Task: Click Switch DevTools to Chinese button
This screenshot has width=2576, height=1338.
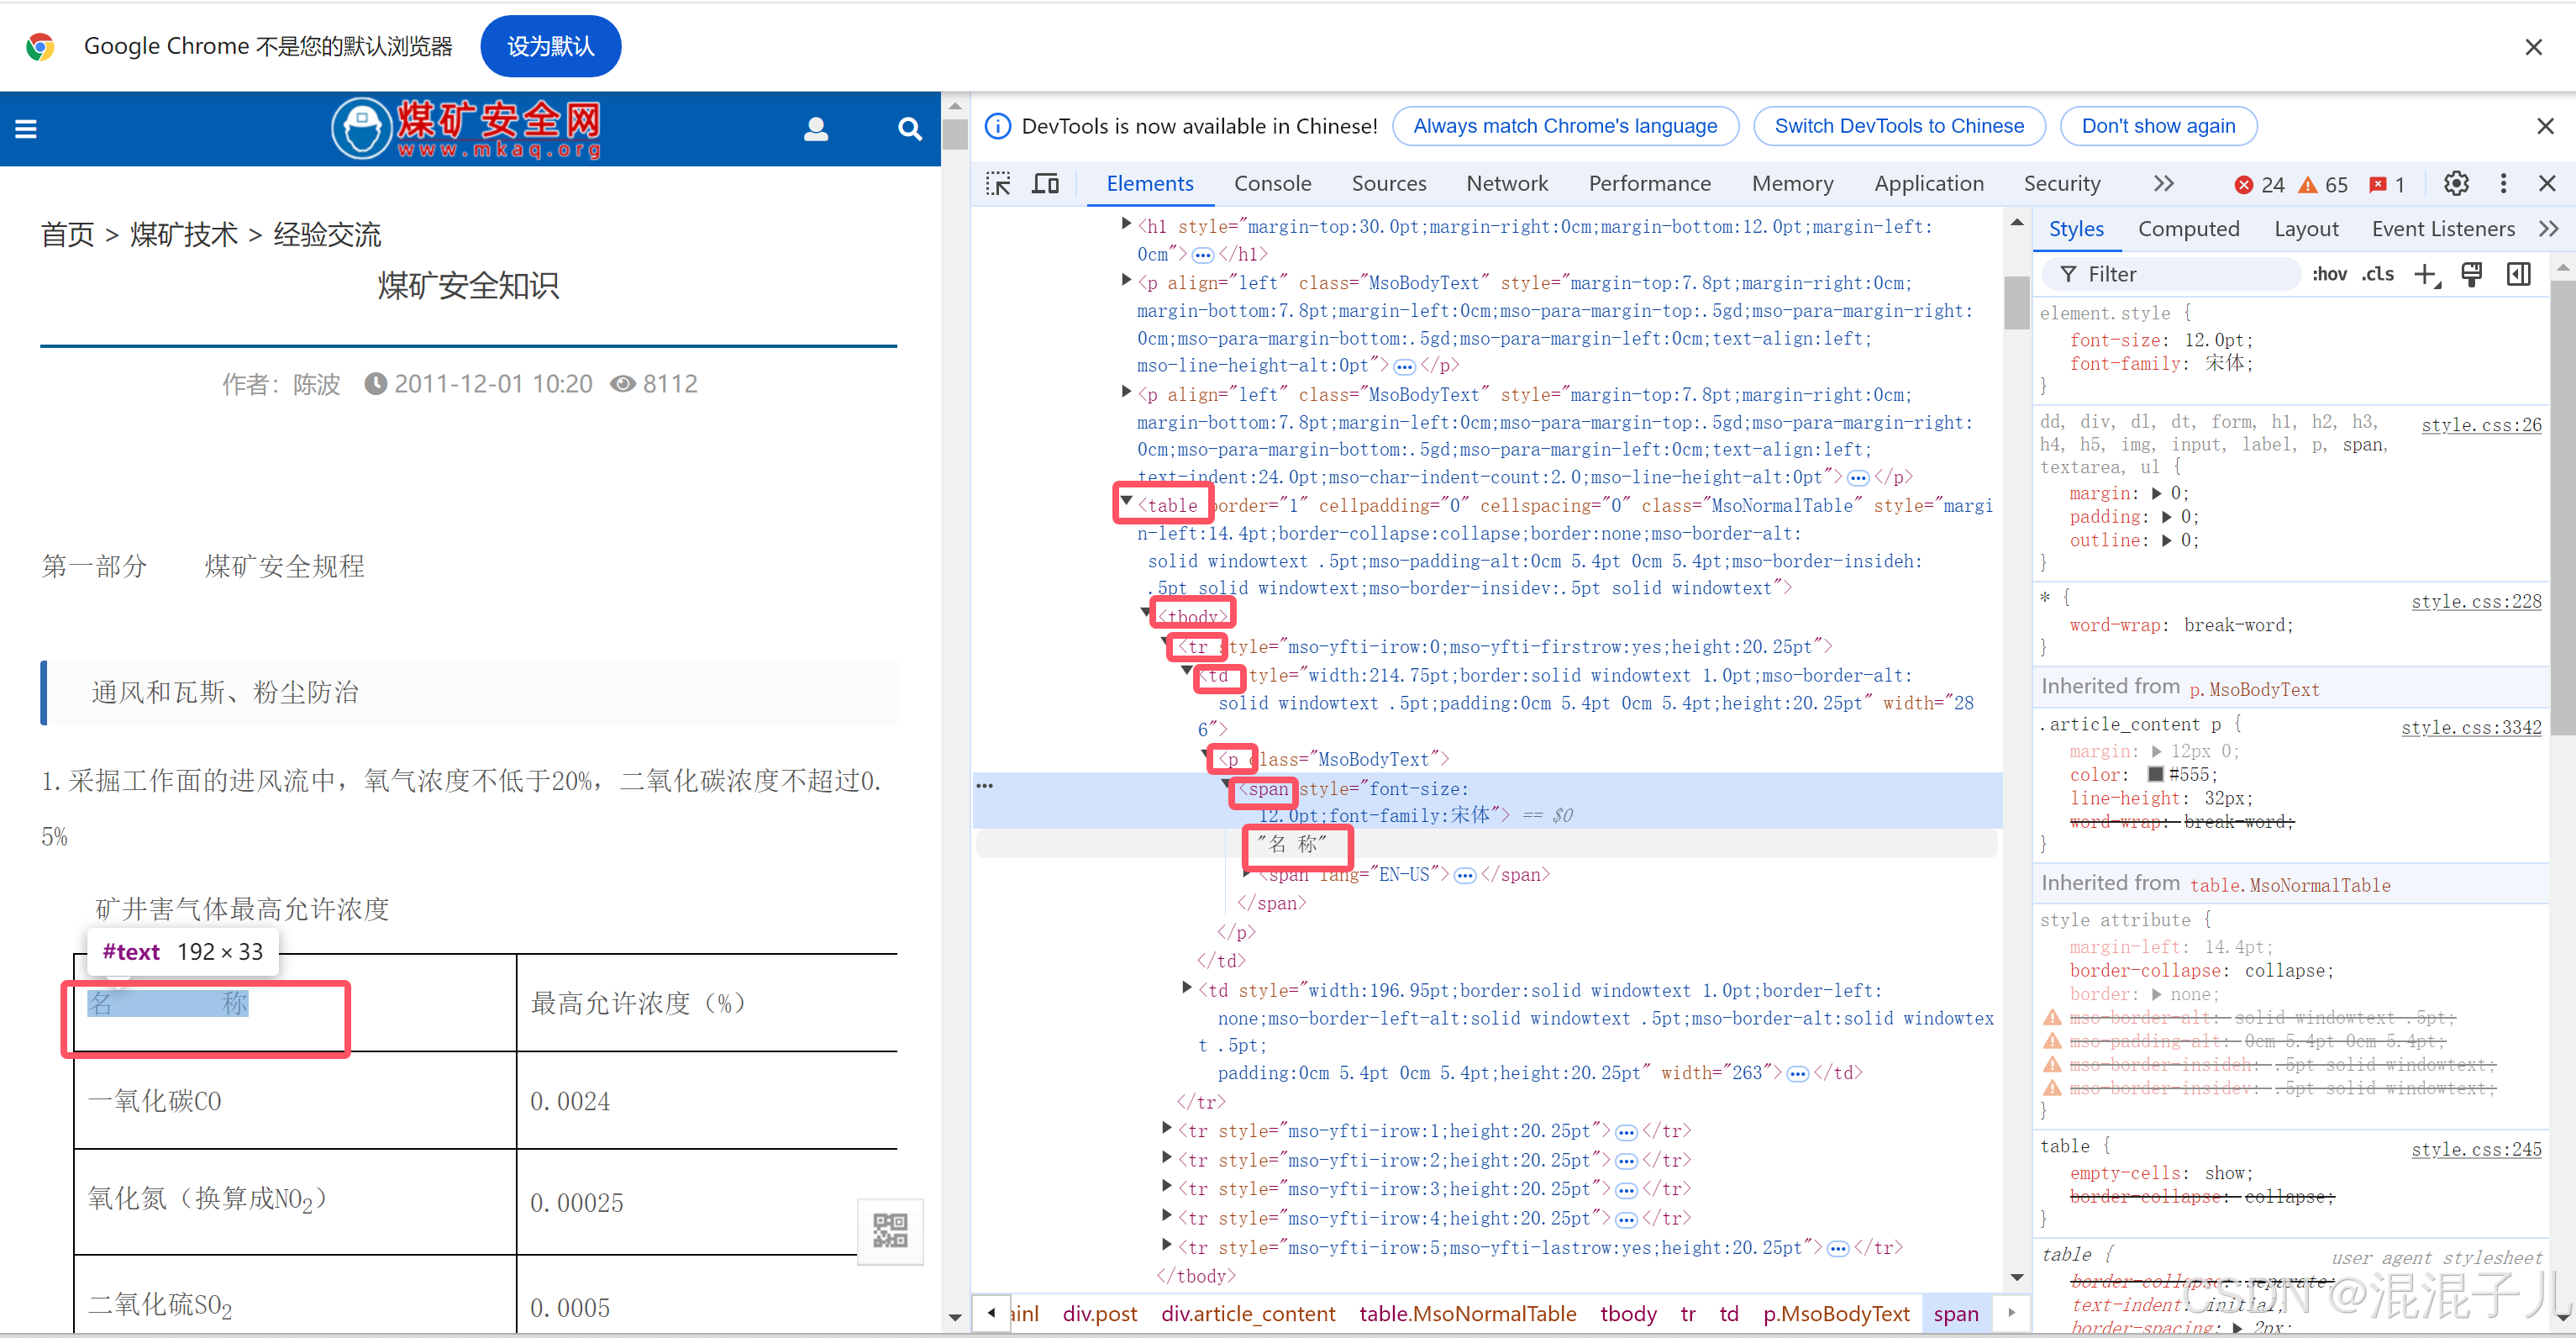Action: pyautogui.click(x=1898, y=127)
